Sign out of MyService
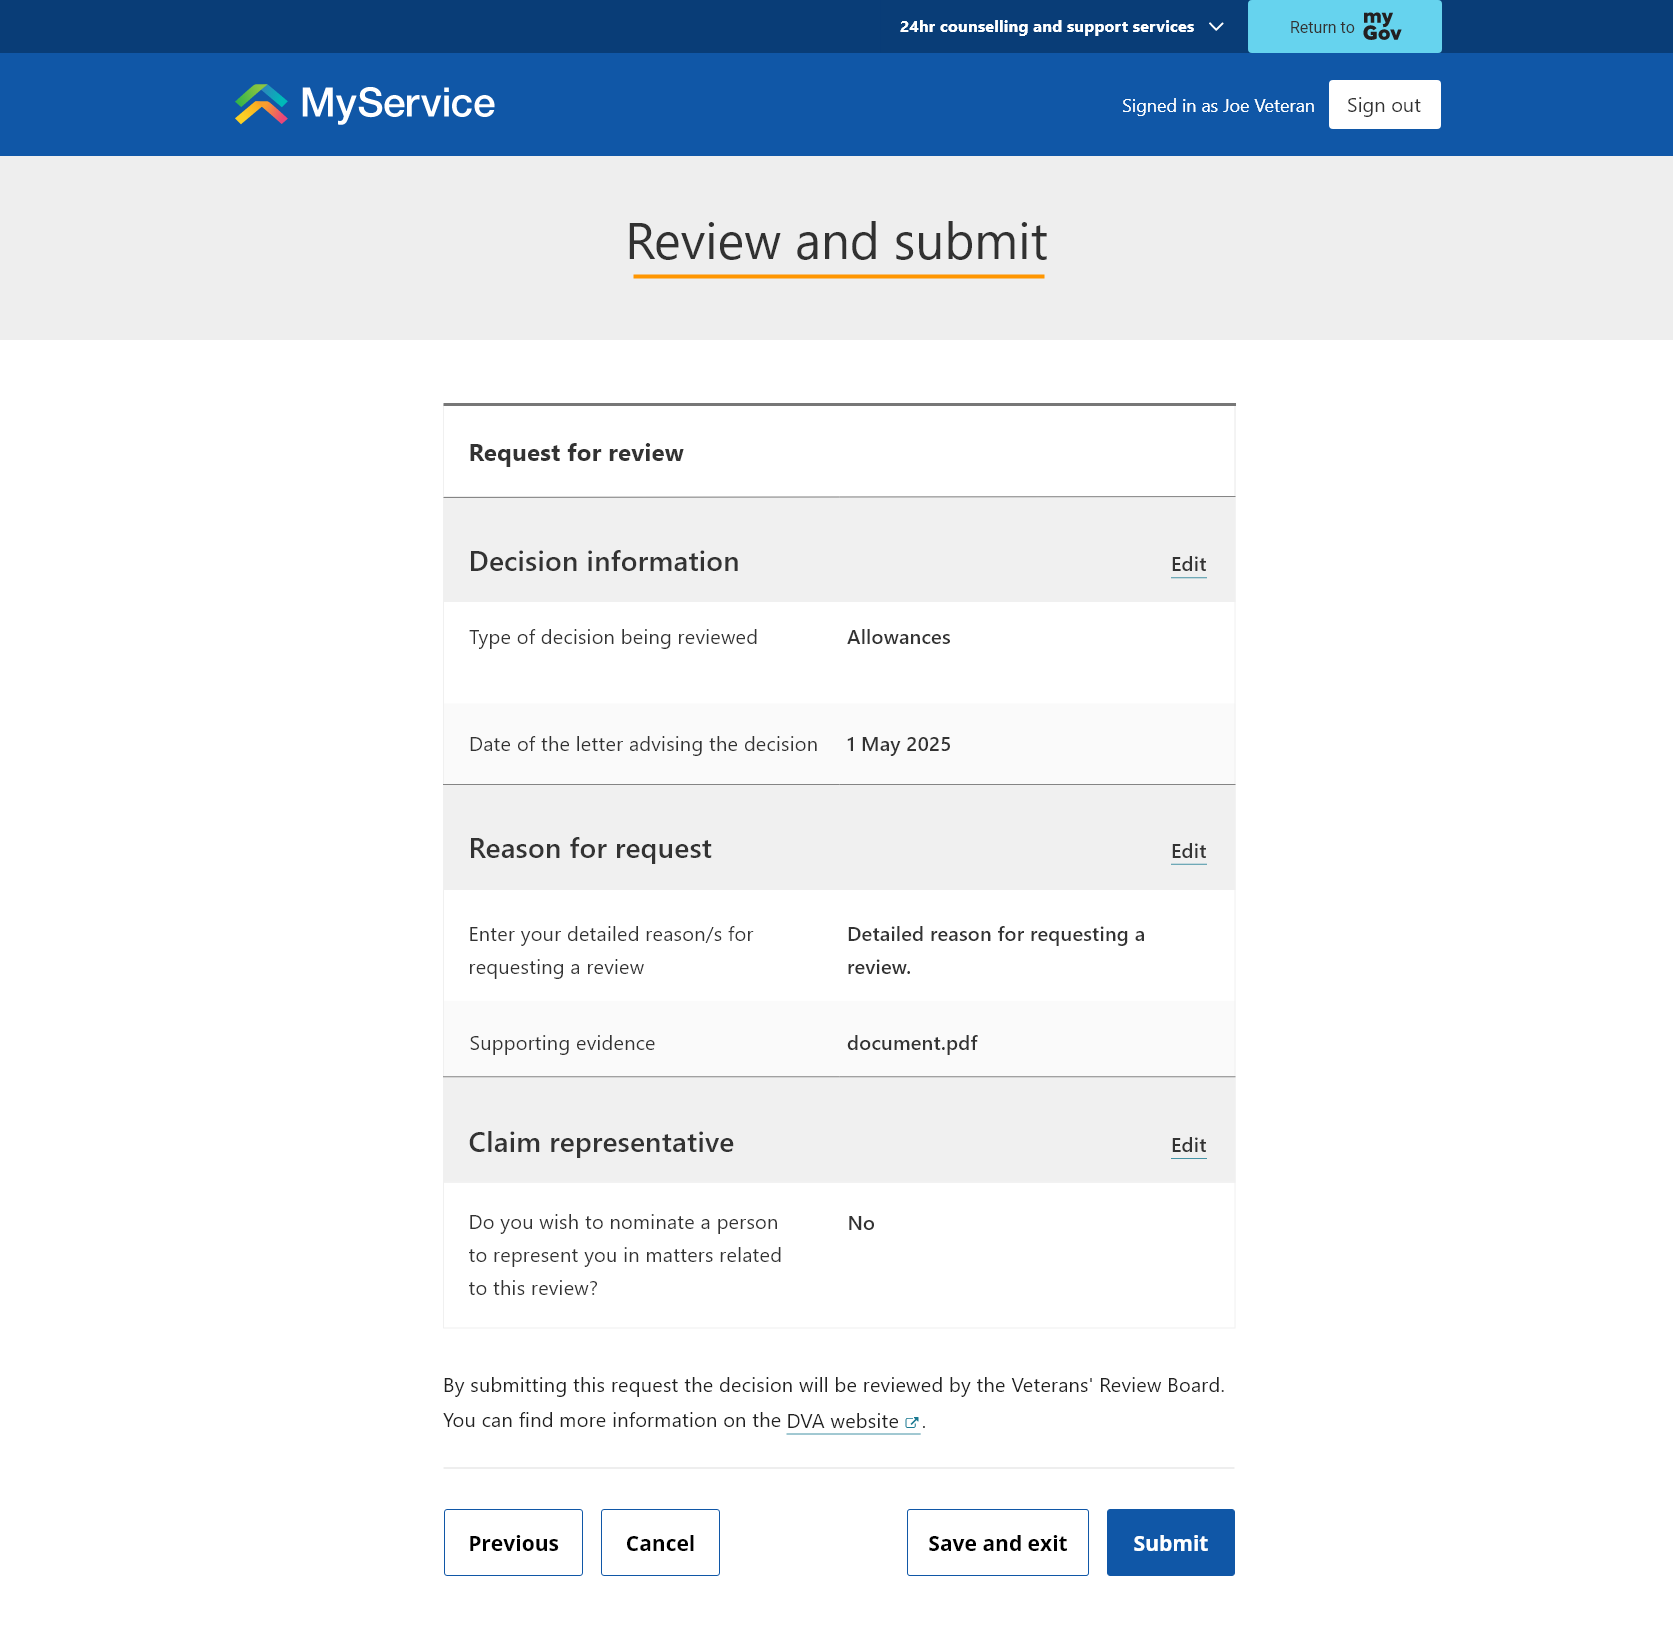Viewport: 1673px width, 1644px height. pos(1384,104)
